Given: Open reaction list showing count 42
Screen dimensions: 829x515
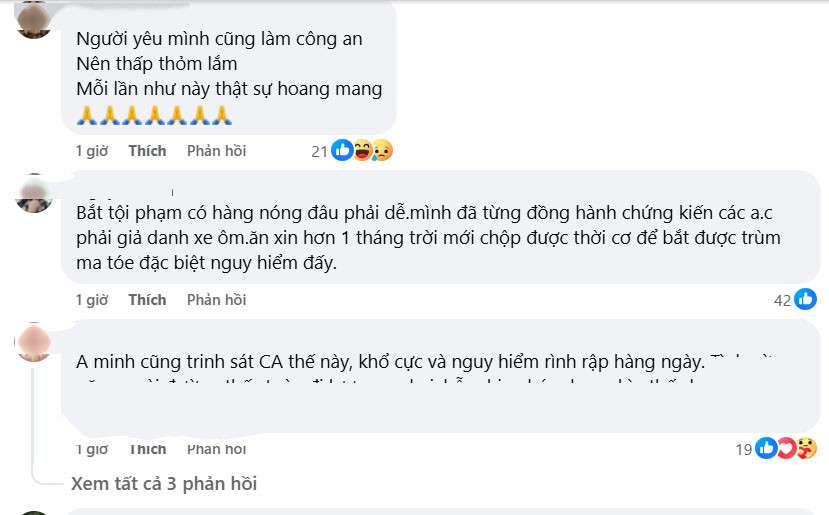Looking at the screenshot, I should pyautogui.click(x=782, y=299).
